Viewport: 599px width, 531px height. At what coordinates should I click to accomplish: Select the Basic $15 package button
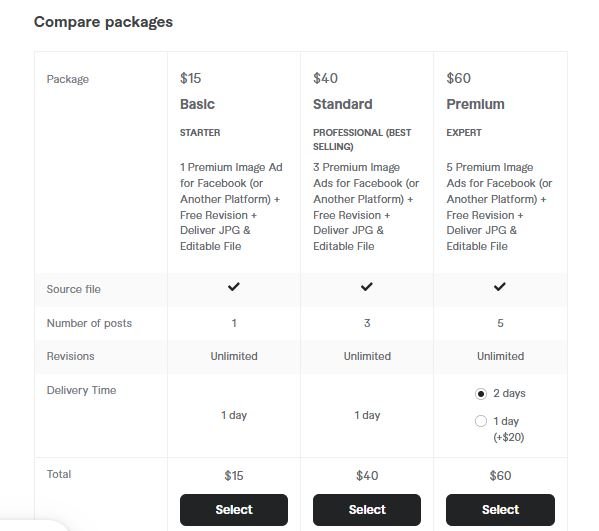point(234,510)
